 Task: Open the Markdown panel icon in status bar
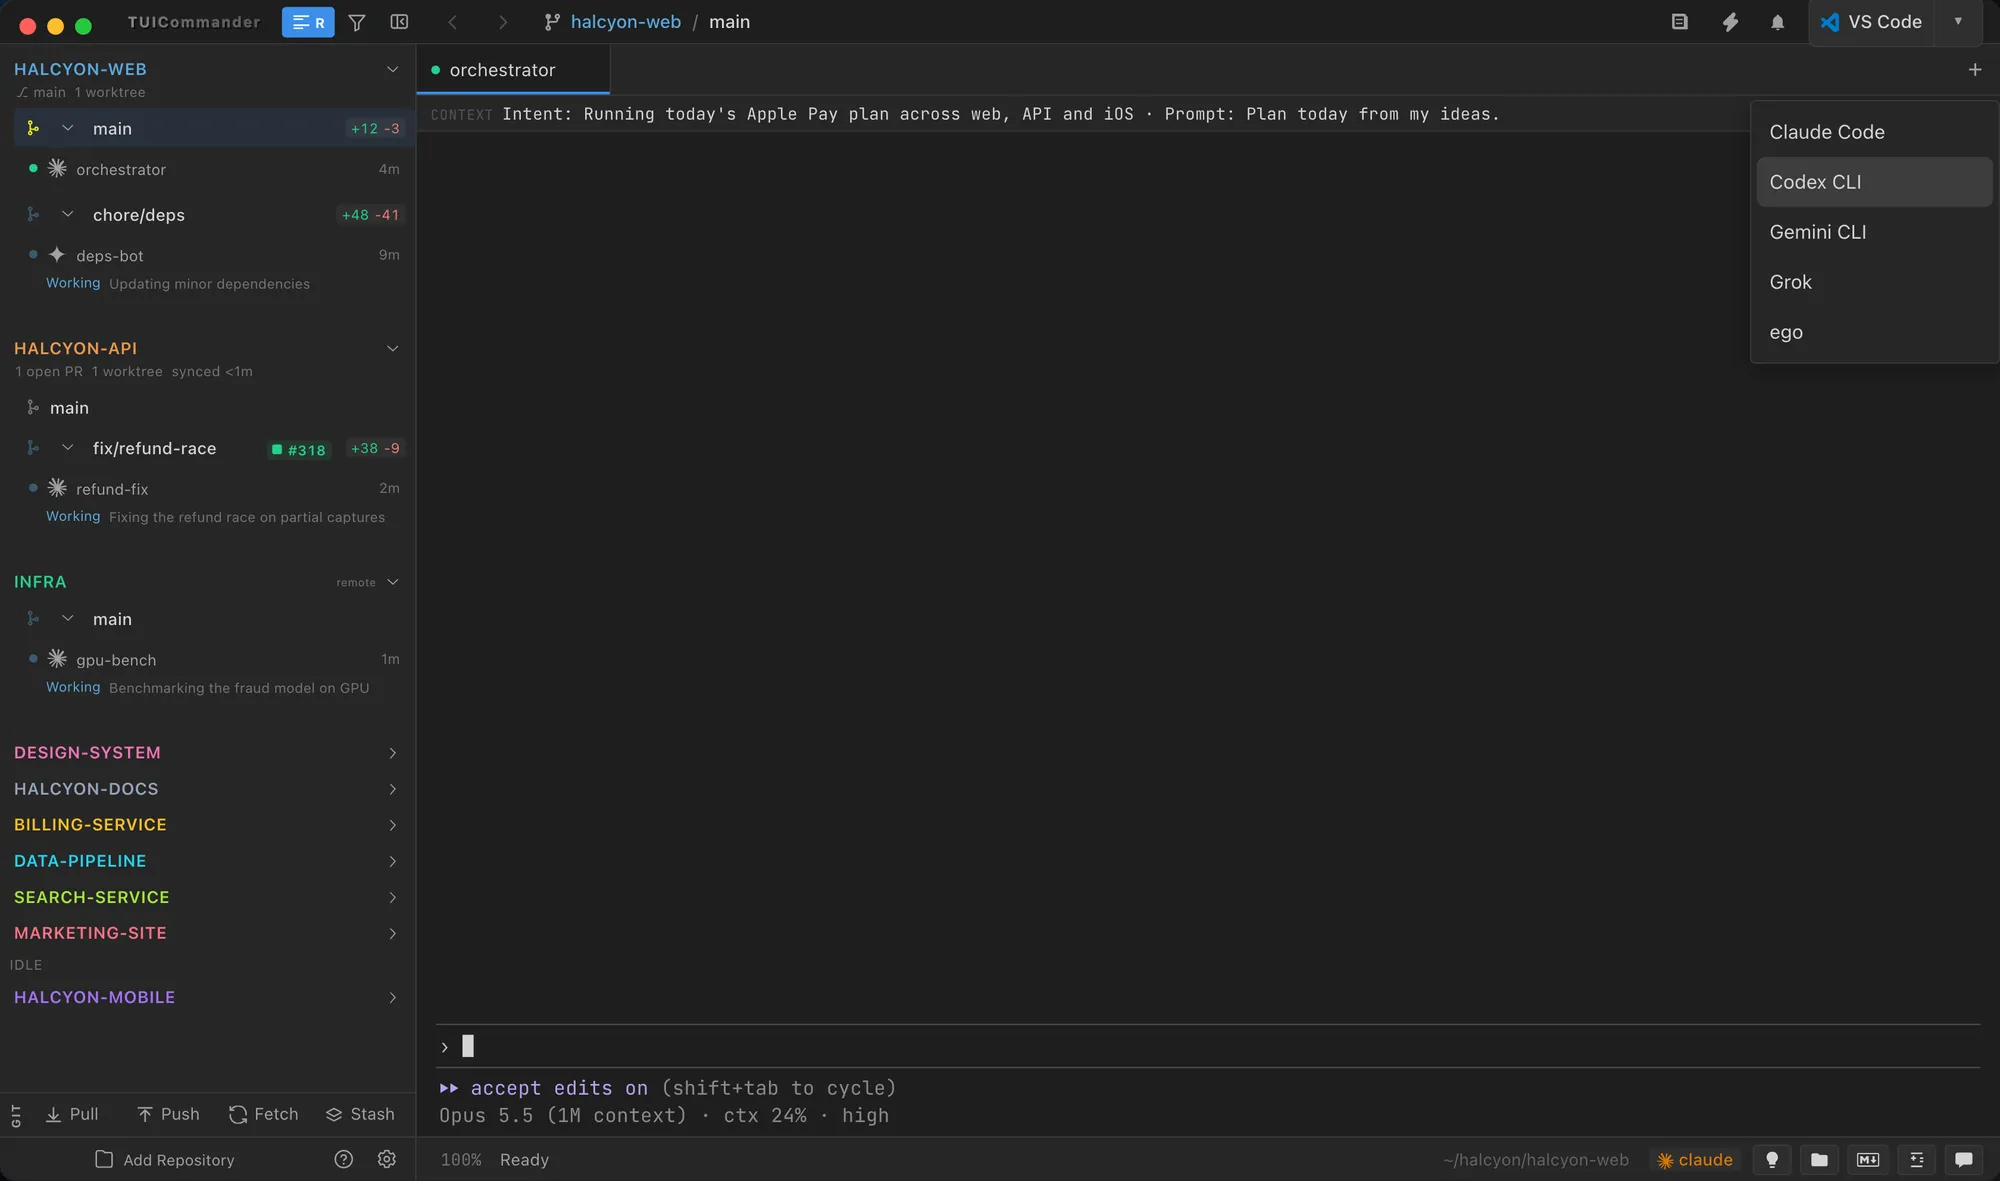click(x=1868, y=1160)
